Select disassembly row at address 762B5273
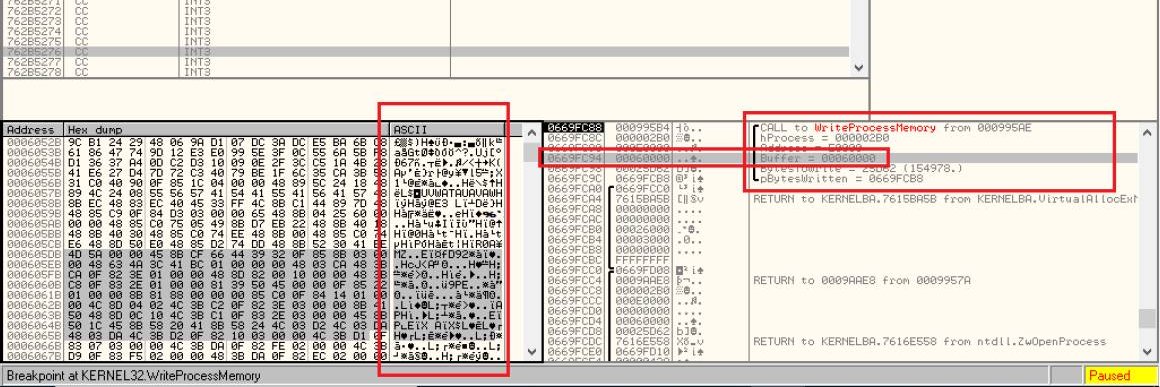Screen dimensions: 1160x387 click(x=425, y=21)
